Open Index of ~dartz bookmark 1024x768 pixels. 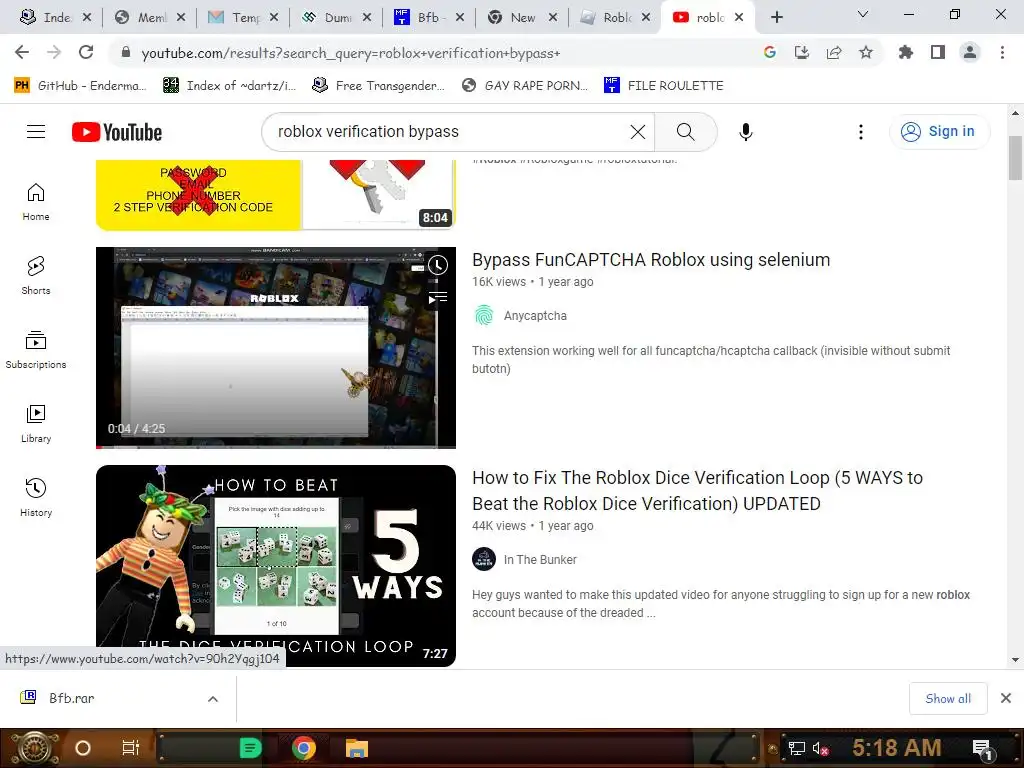click(x=229, y=86)
